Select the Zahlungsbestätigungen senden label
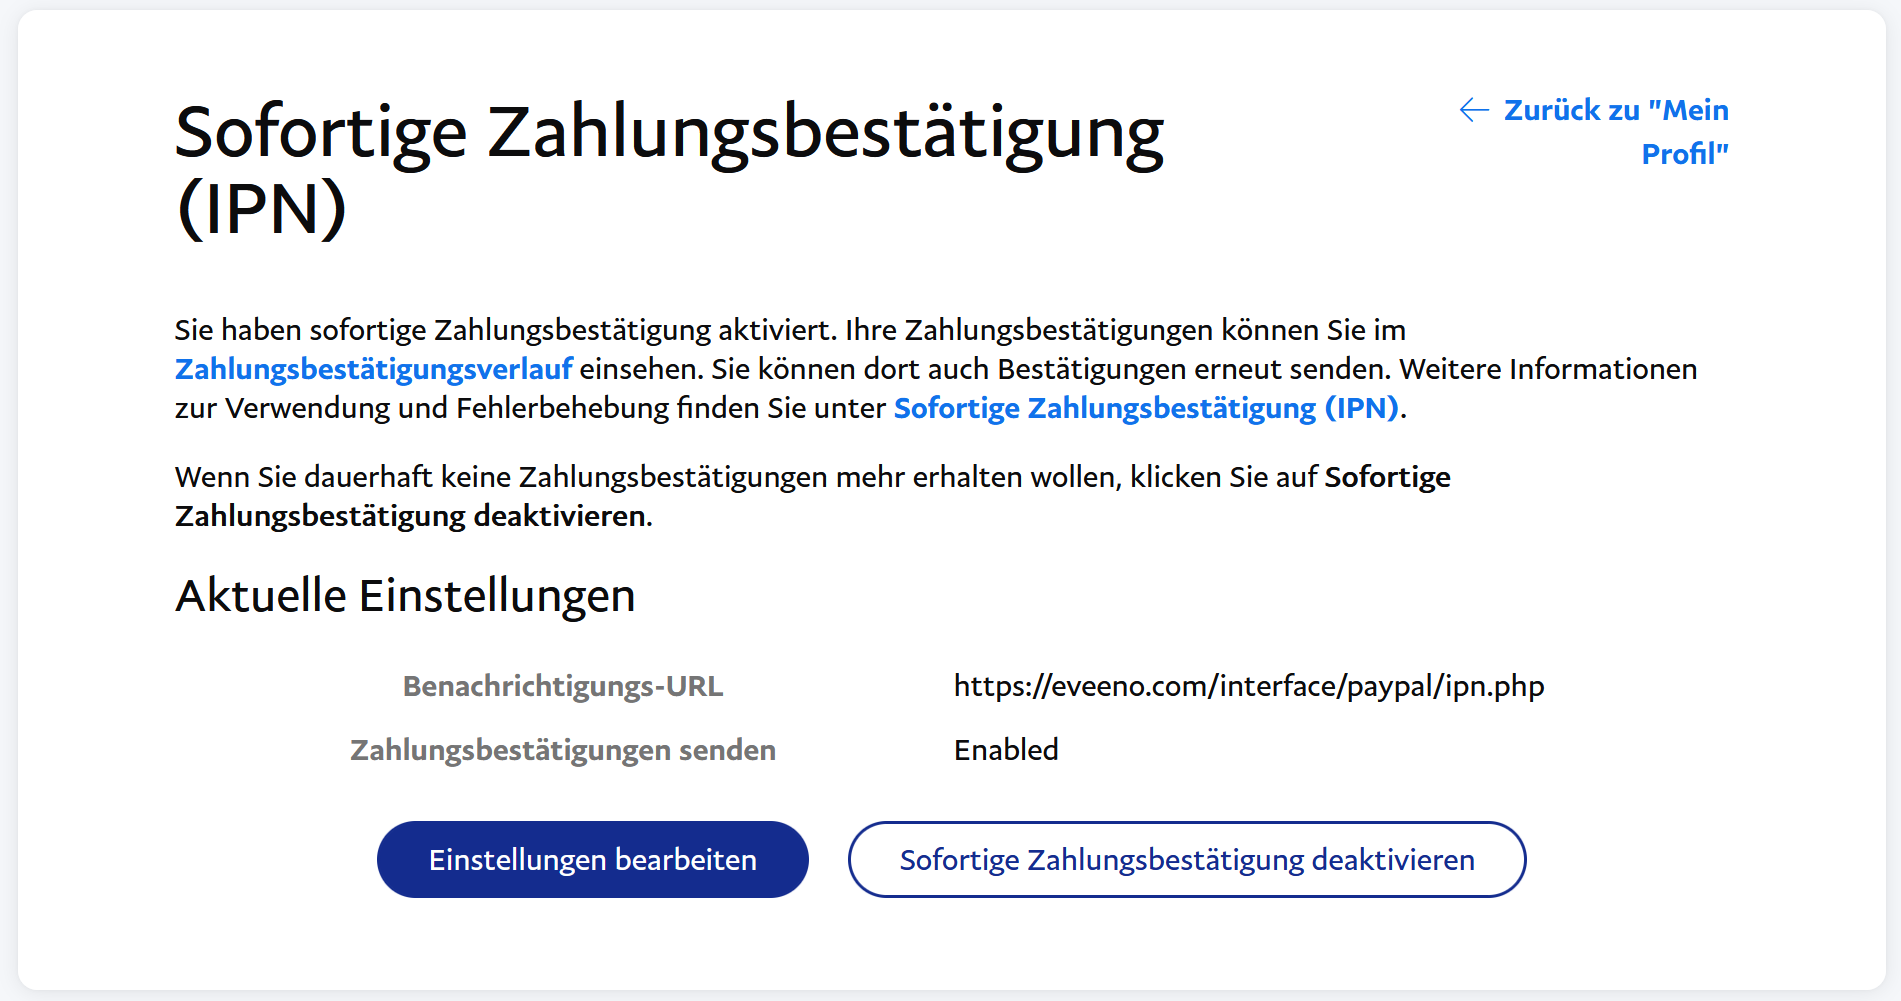This screenshot has width=1901, height=1001. click(562, 750)
